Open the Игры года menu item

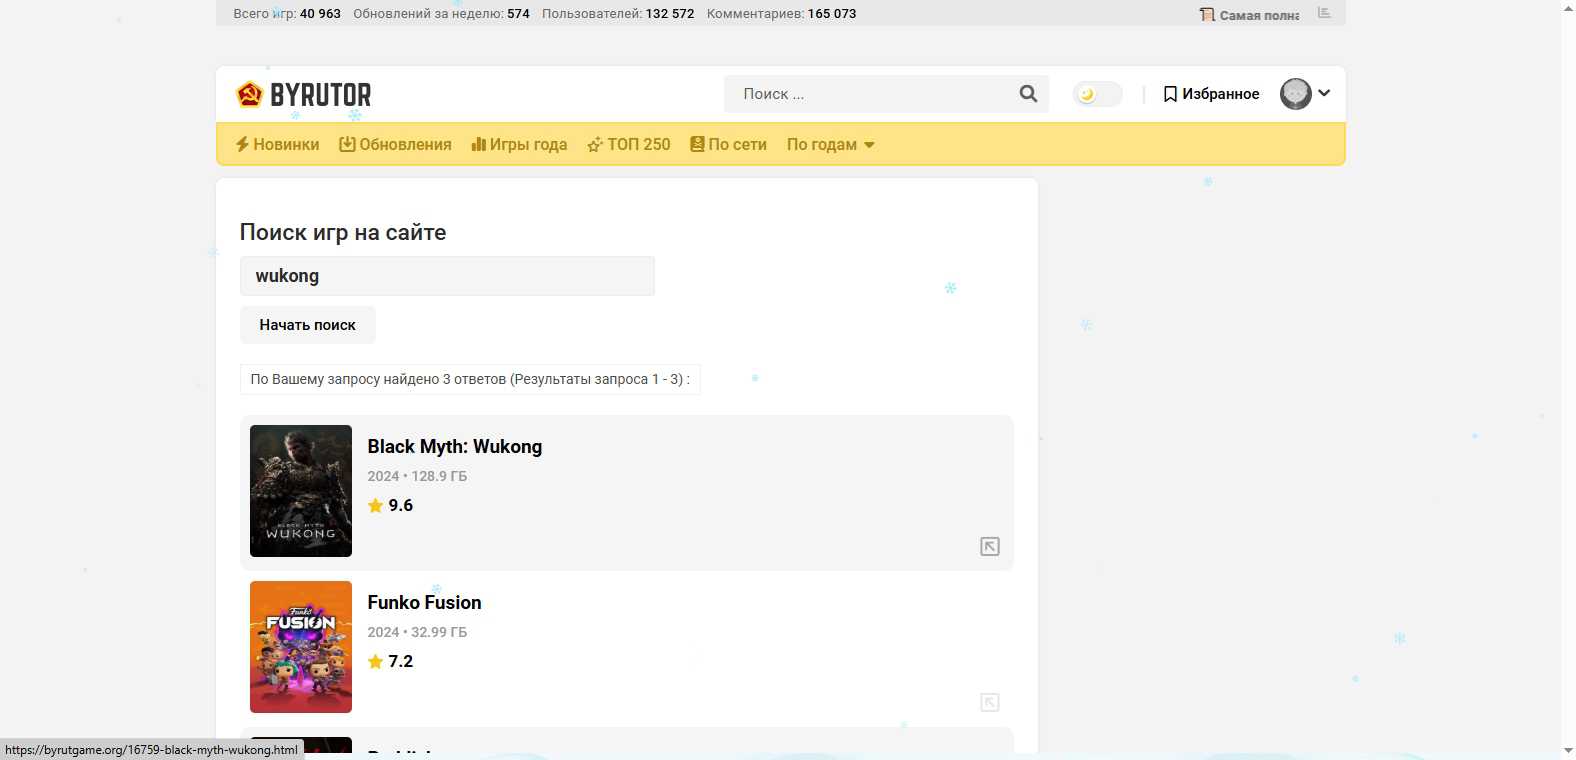click(519, 144)
